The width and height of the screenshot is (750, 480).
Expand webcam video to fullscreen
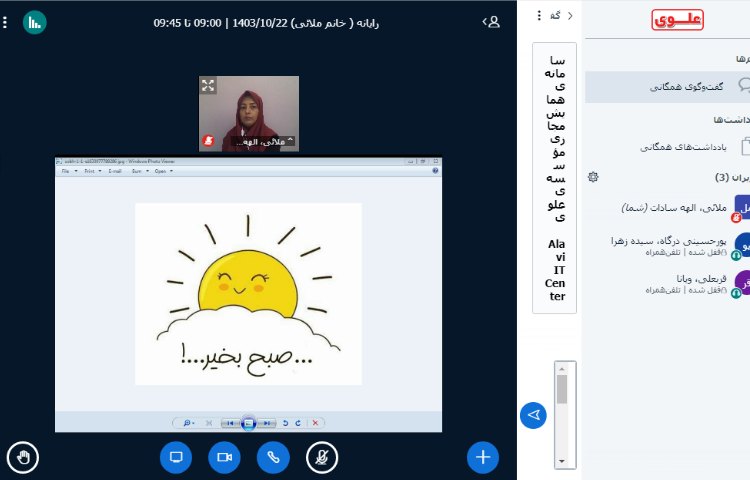tap(208, 86)
